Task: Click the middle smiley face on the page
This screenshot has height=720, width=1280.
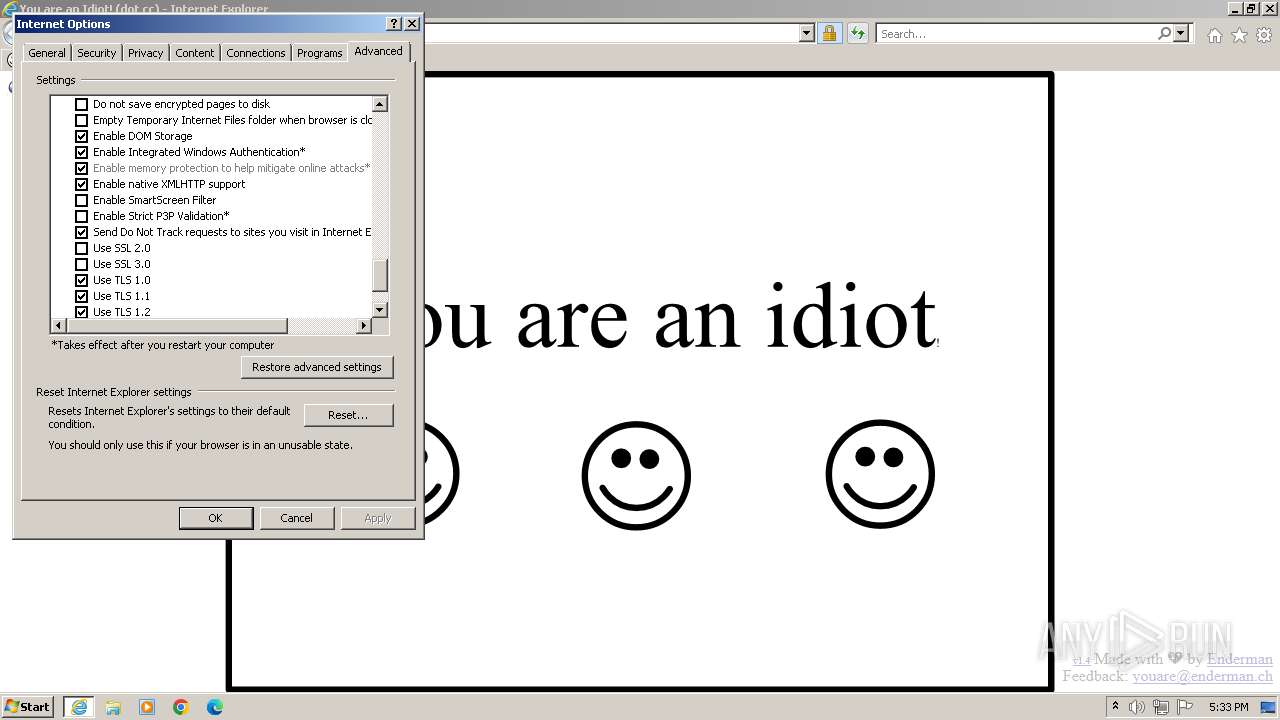Action: tap(636, 475)
